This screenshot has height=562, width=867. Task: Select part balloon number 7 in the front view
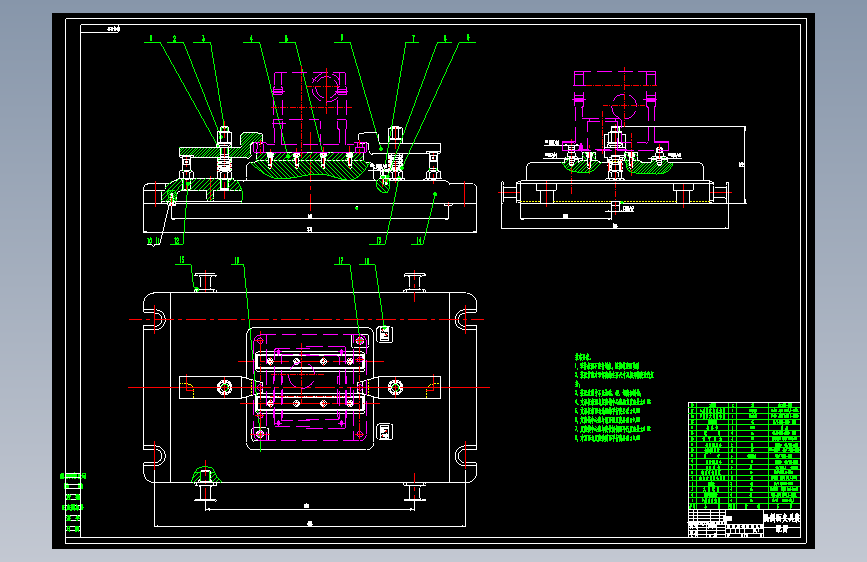[413, 38]
